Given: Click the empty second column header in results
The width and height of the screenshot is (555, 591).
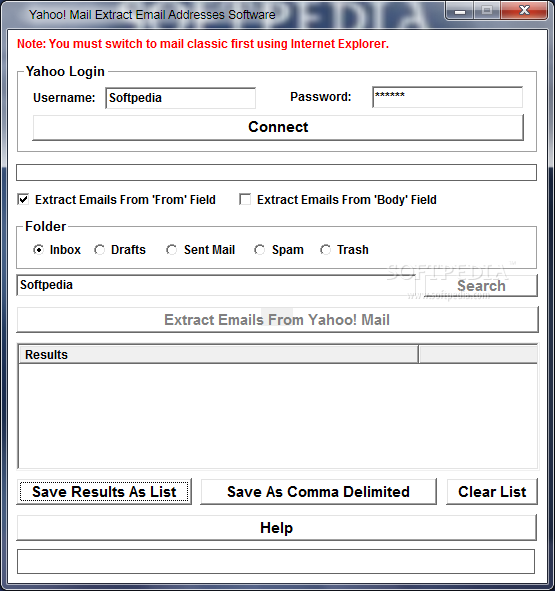Looking at the screenshot, I should 478,354.
